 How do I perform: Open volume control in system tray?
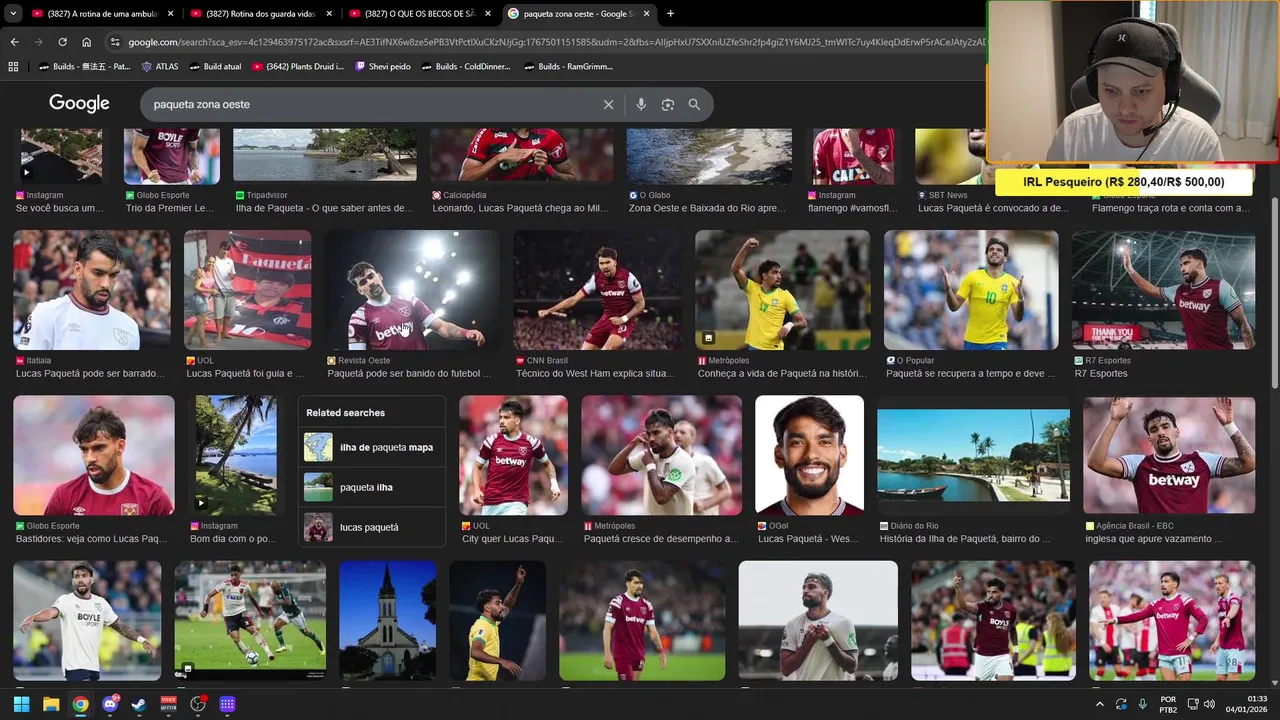point(1210,704)
